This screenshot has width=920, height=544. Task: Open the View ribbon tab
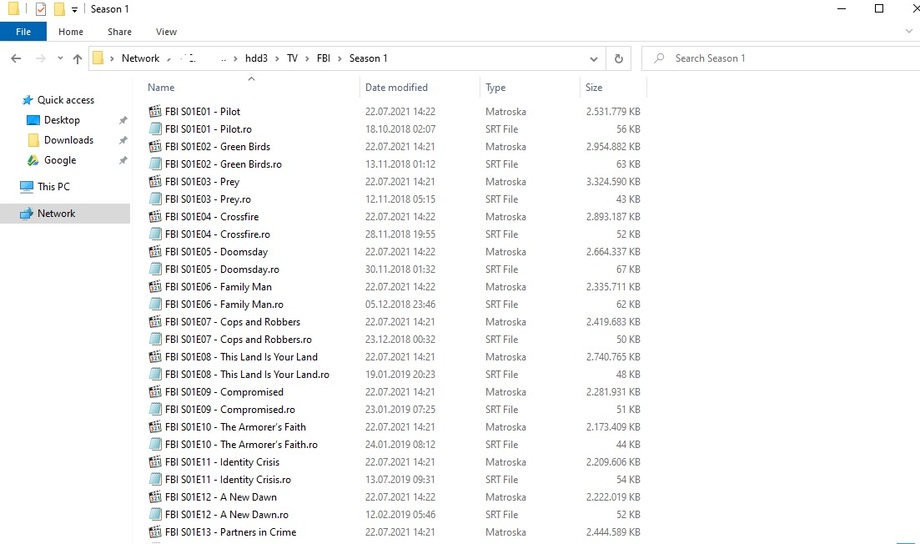click(x=166, y=32)
